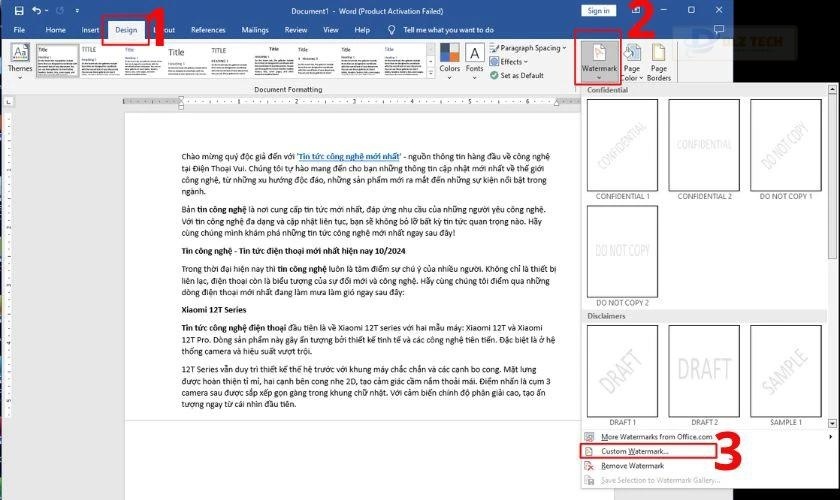
Task: Select Remove Watermark menu entry
Action: pos(632,466)
